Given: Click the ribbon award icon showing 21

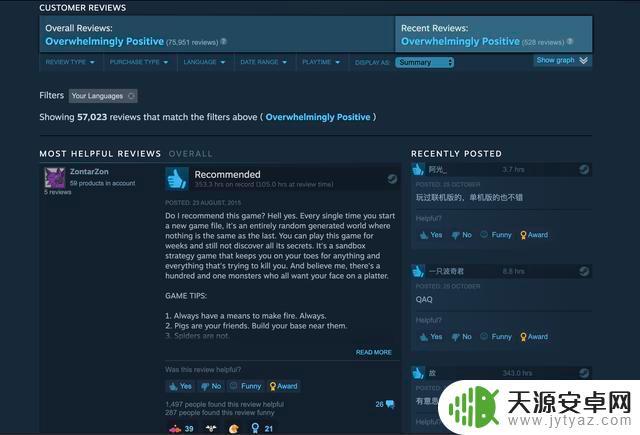Looking at the screenshot, I should click(255, 428).
